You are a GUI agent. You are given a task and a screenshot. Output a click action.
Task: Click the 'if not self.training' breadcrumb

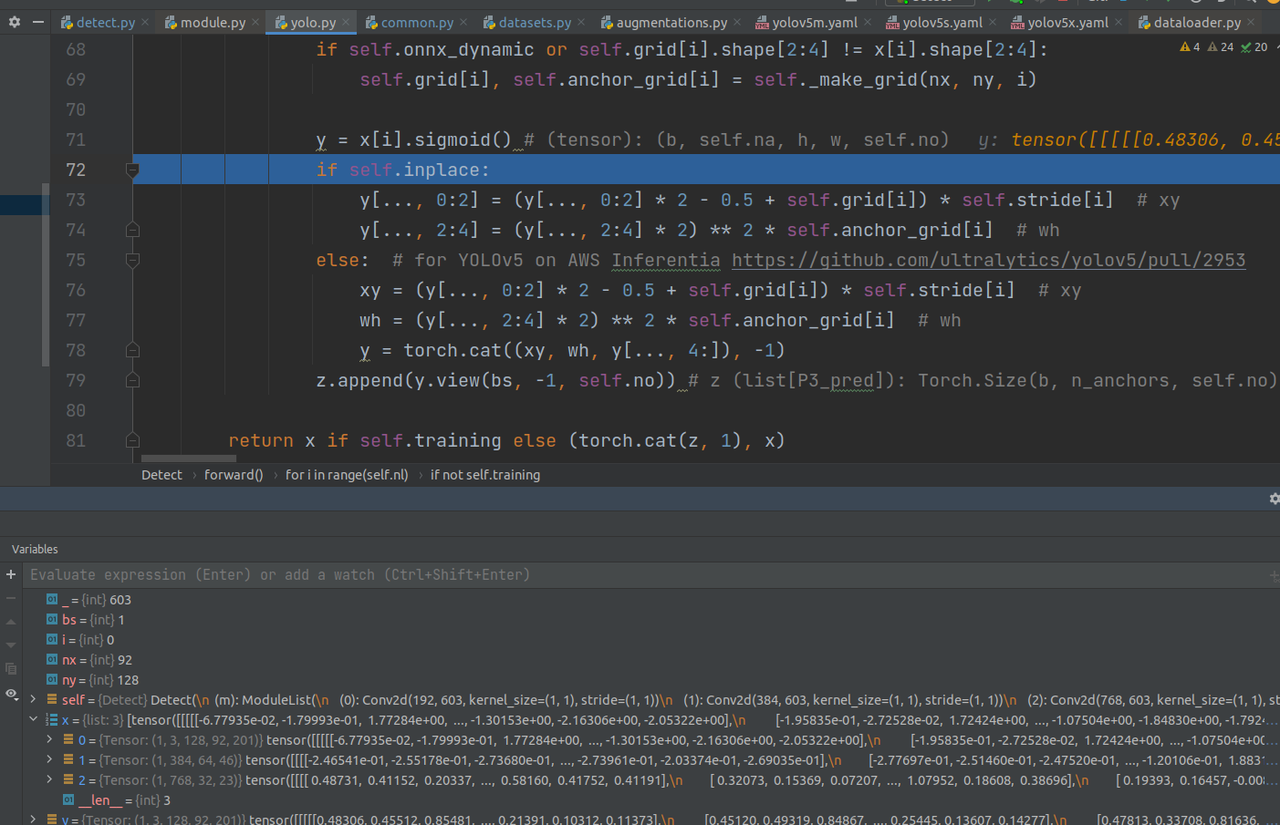485,475
